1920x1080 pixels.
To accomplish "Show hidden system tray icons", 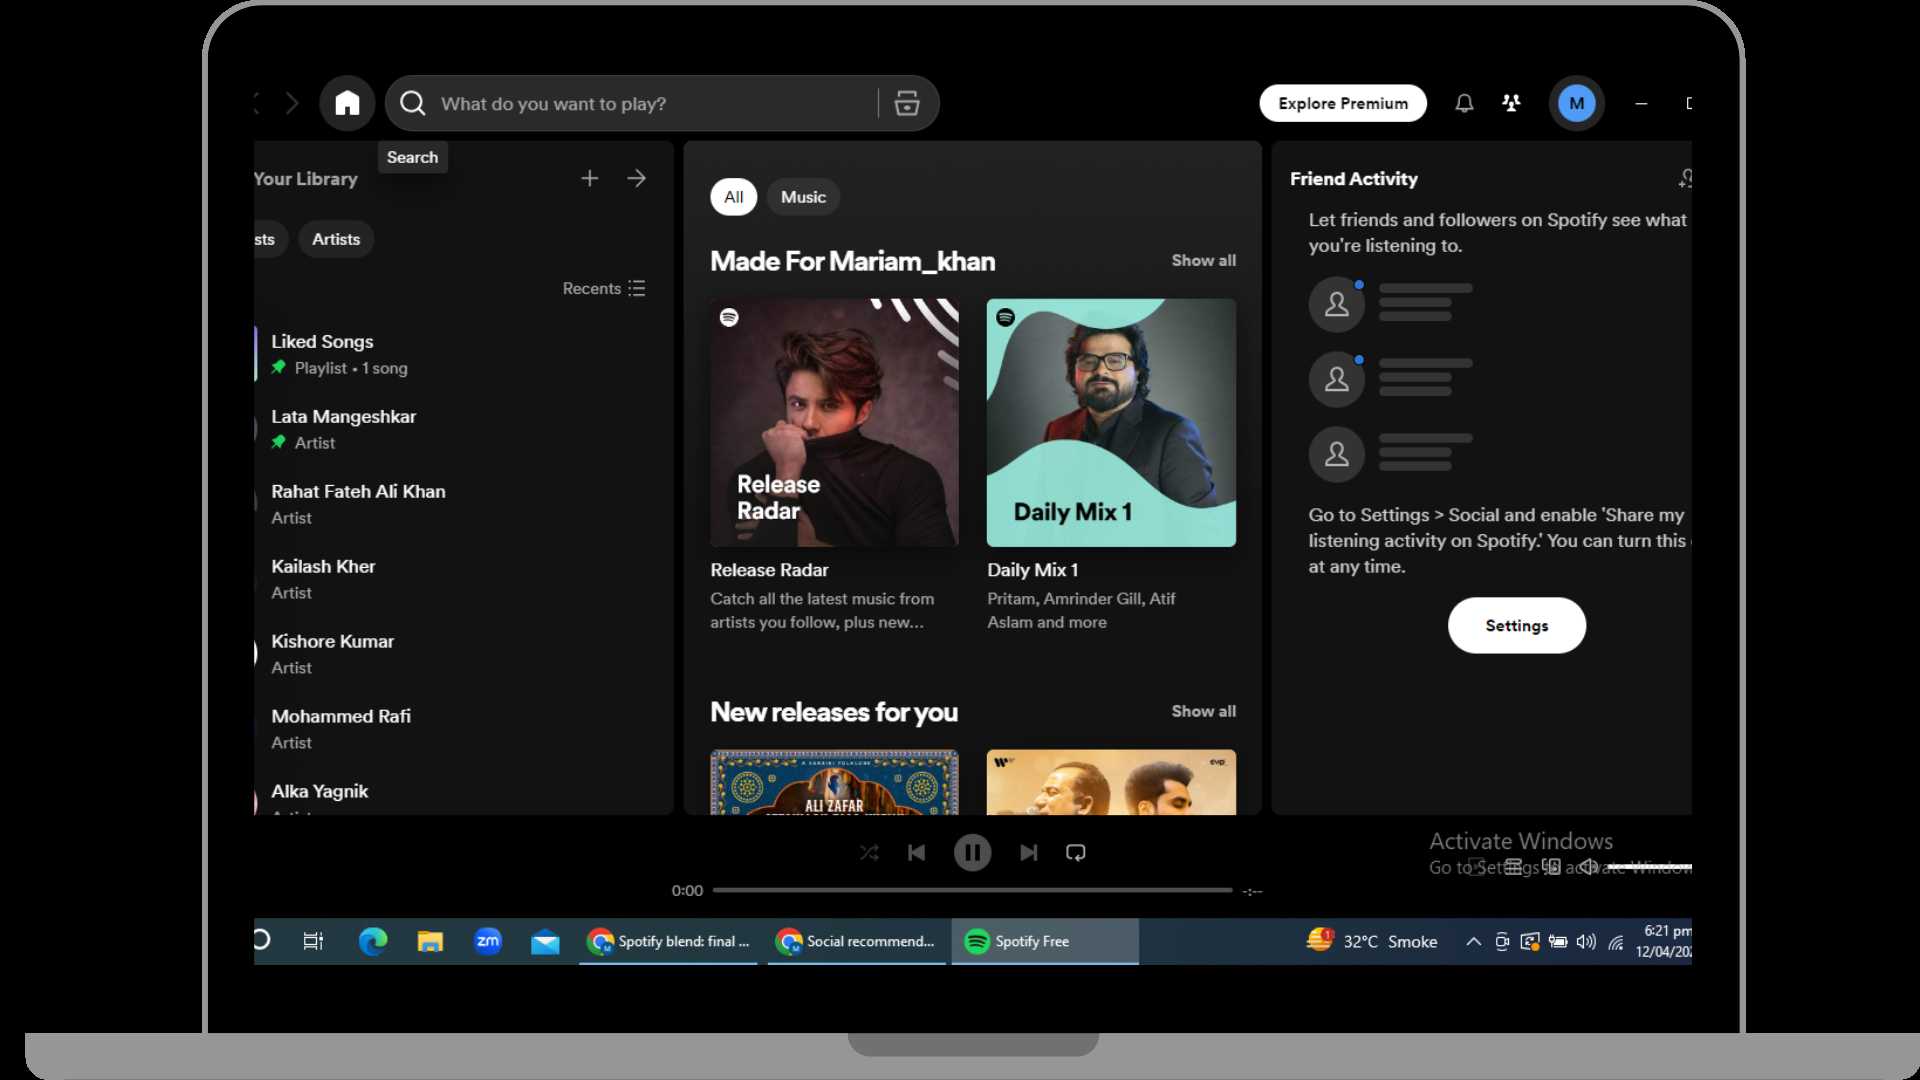I will tap(1473, 941).
